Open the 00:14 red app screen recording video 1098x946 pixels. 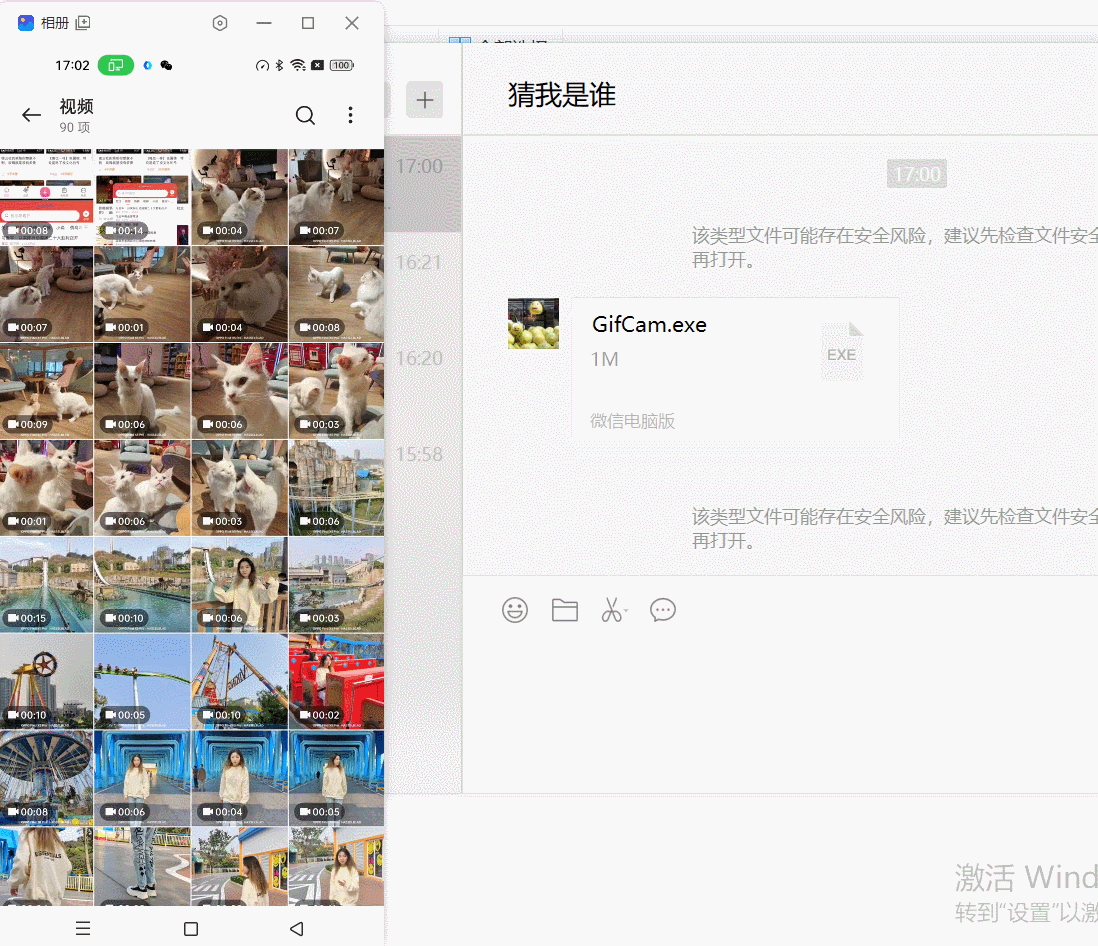click(142, 197)
